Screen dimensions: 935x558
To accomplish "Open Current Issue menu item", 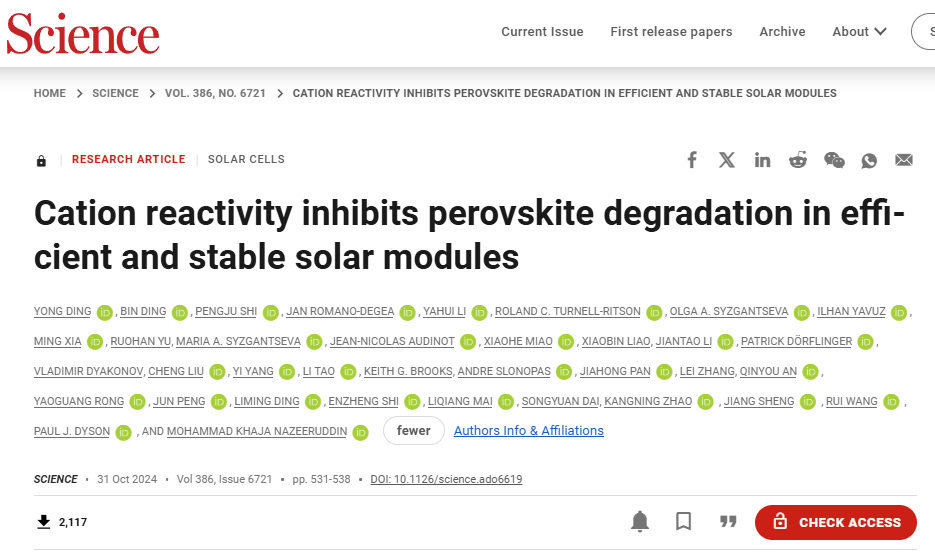I will tap(542, 32).
